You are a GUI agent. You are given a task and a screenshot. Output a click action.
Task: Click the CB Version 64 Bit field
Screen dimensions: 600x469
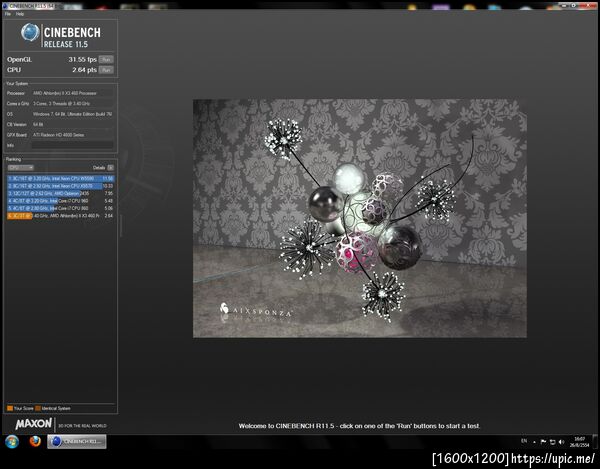[x=72, y=124]
